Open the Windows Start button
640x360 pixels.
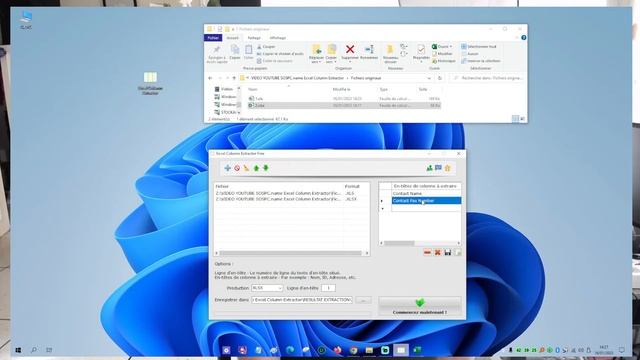18,350
